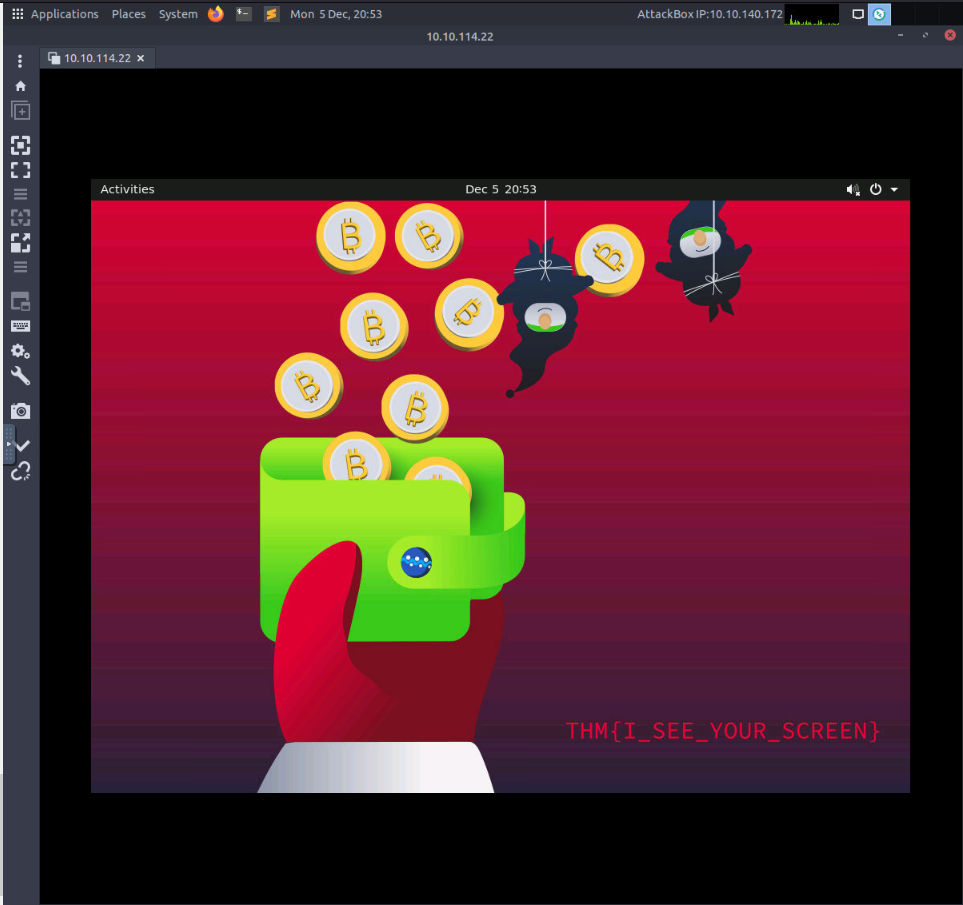Viewport: 963px width, 905px height.
Task: Open Remmina main window via home icon
Action: (20, 86)
